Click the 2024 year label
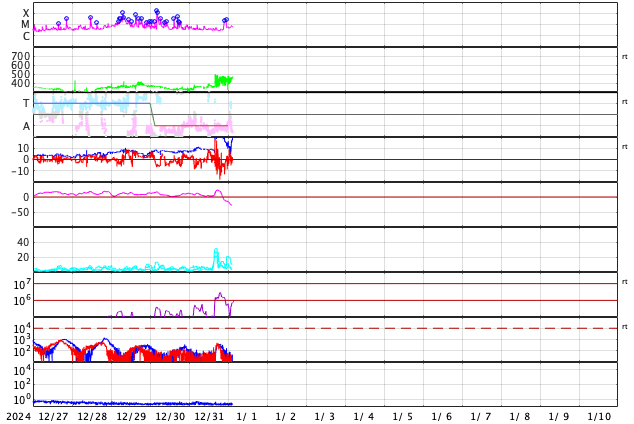Screen dimensions: 634x424 pyautogui.click(x=19, y=417)
